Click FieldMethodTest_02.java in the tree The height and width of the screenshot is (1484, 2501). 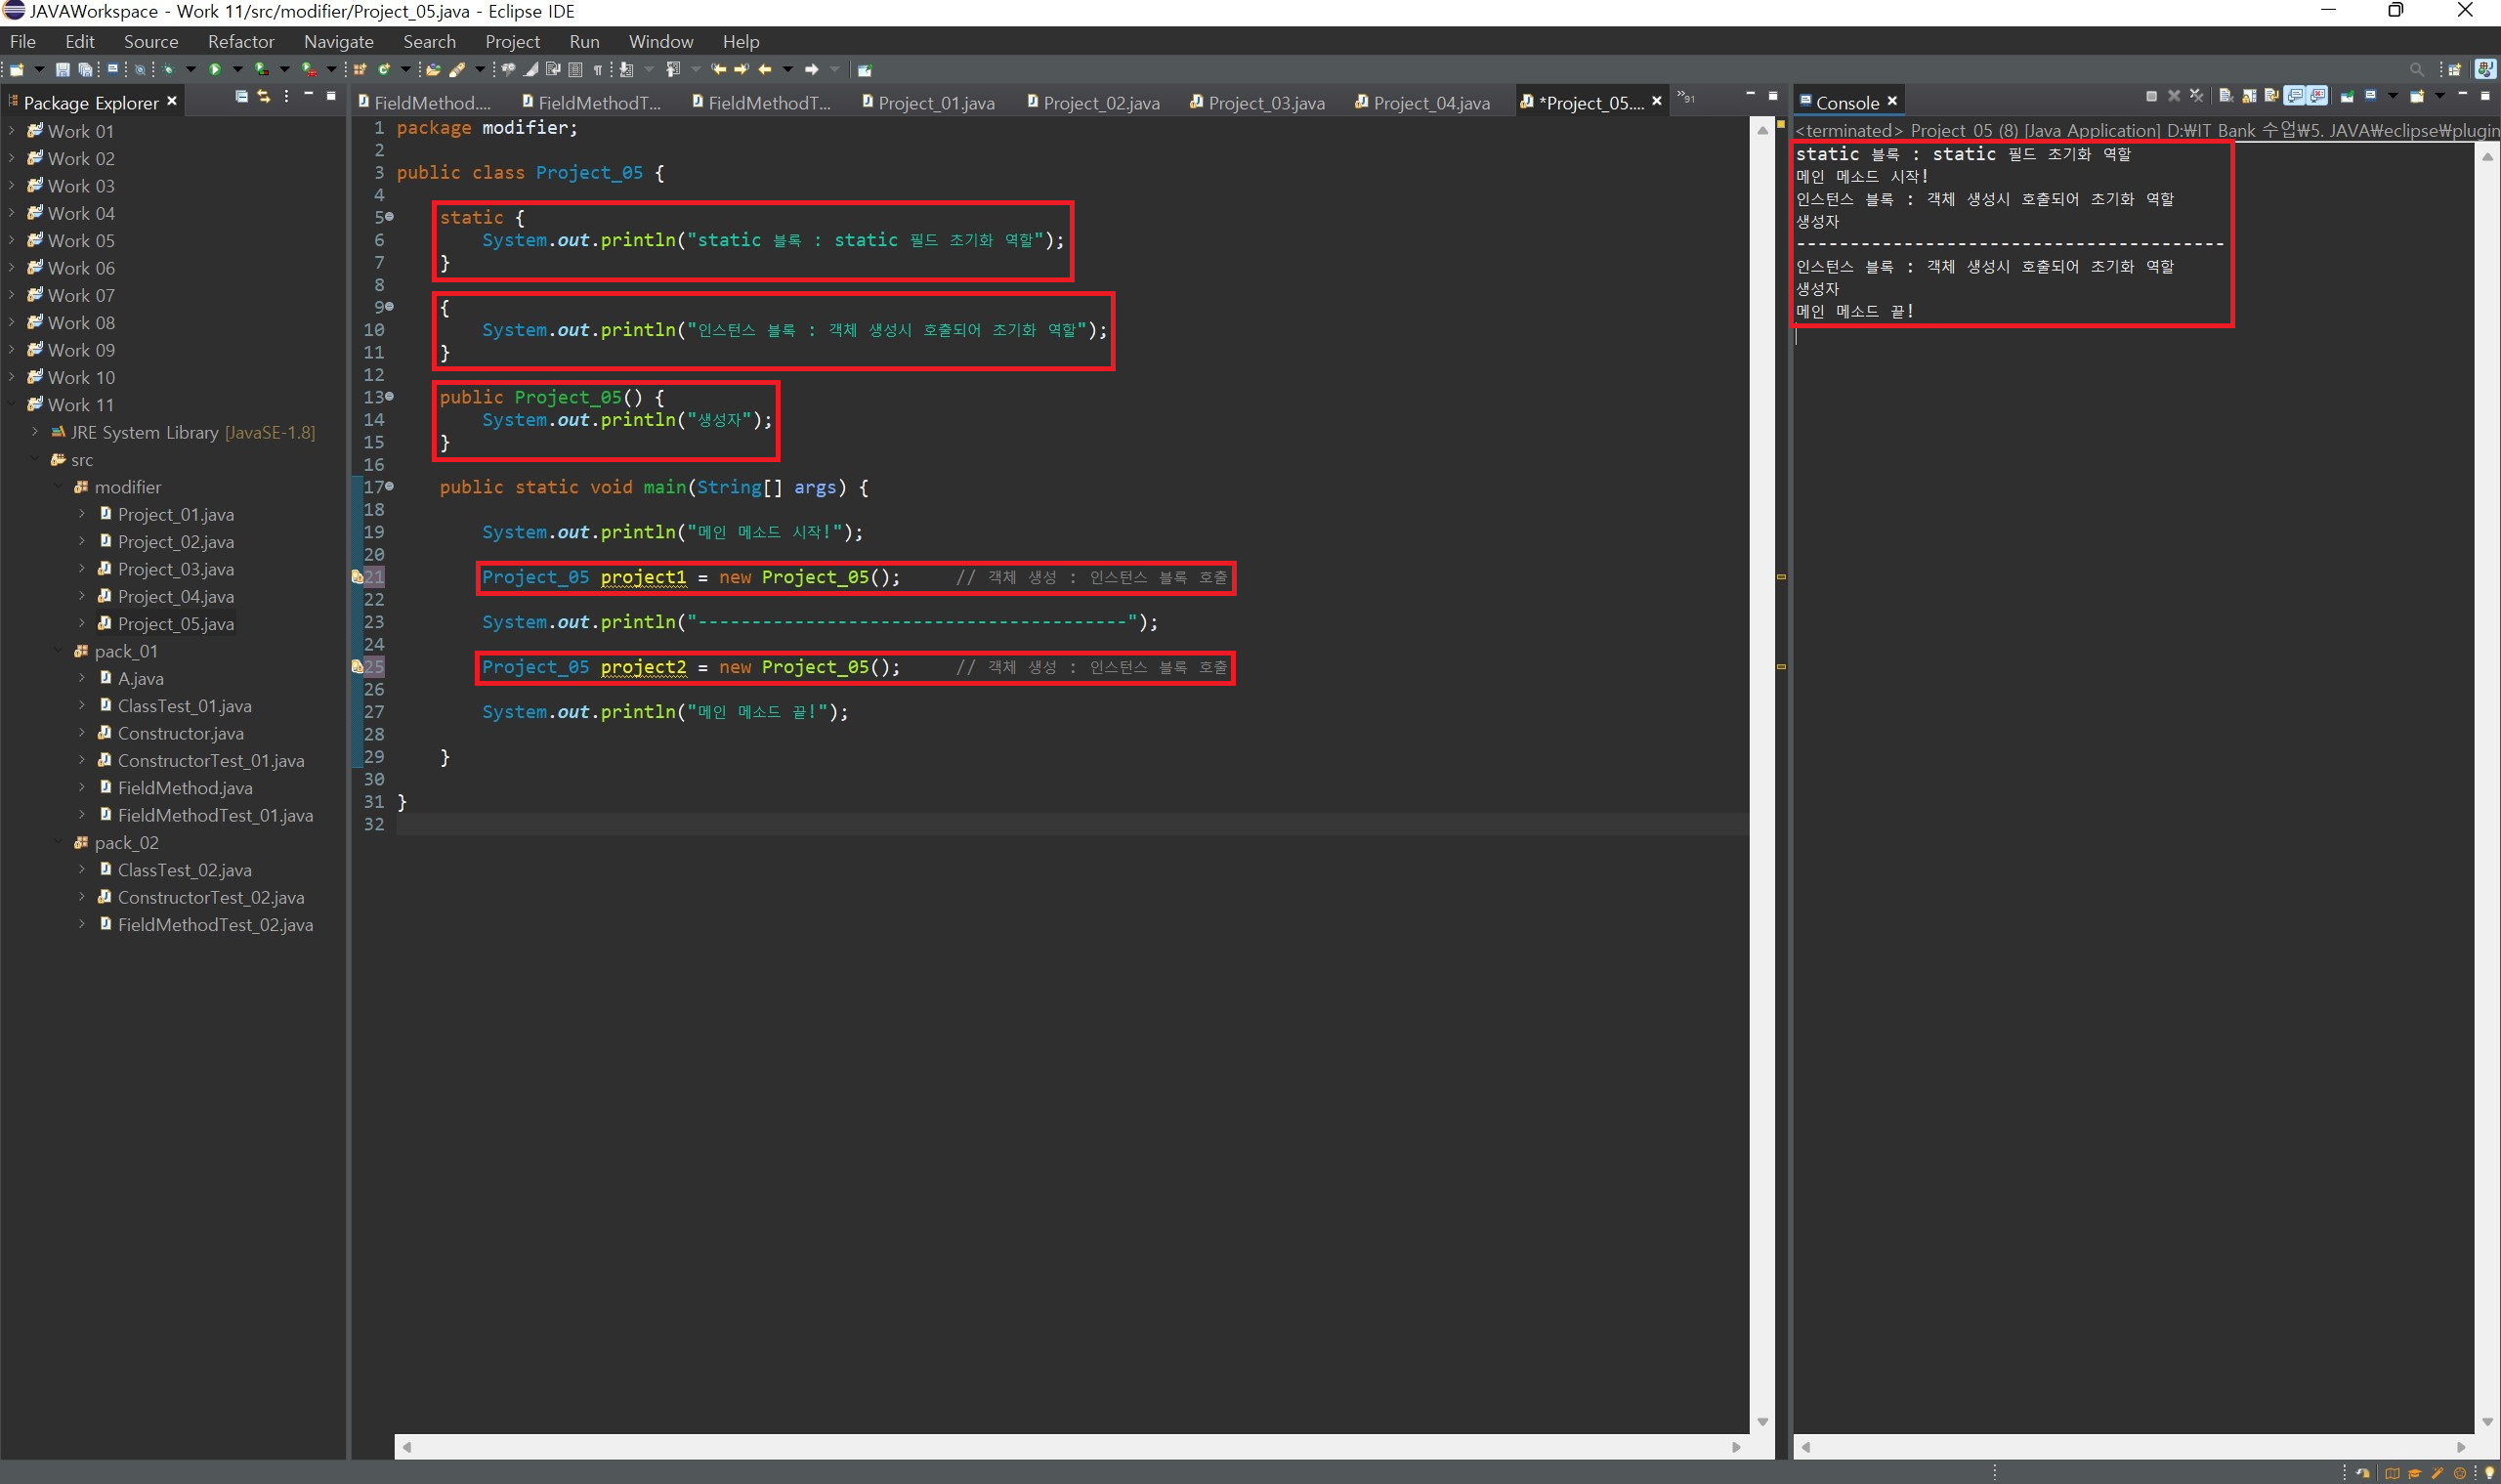pos(215,925)
